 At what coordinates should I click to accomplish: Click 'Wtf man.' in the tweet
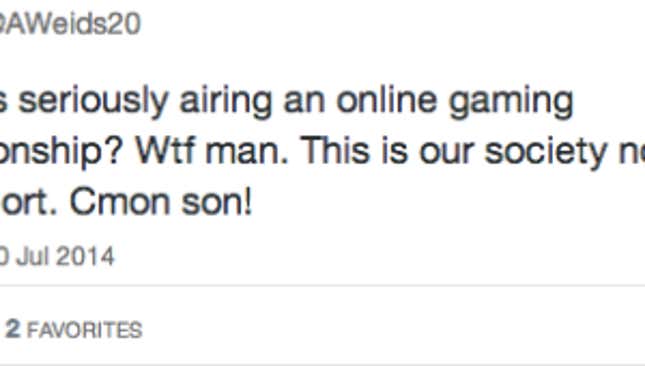[x=212, y=150]
